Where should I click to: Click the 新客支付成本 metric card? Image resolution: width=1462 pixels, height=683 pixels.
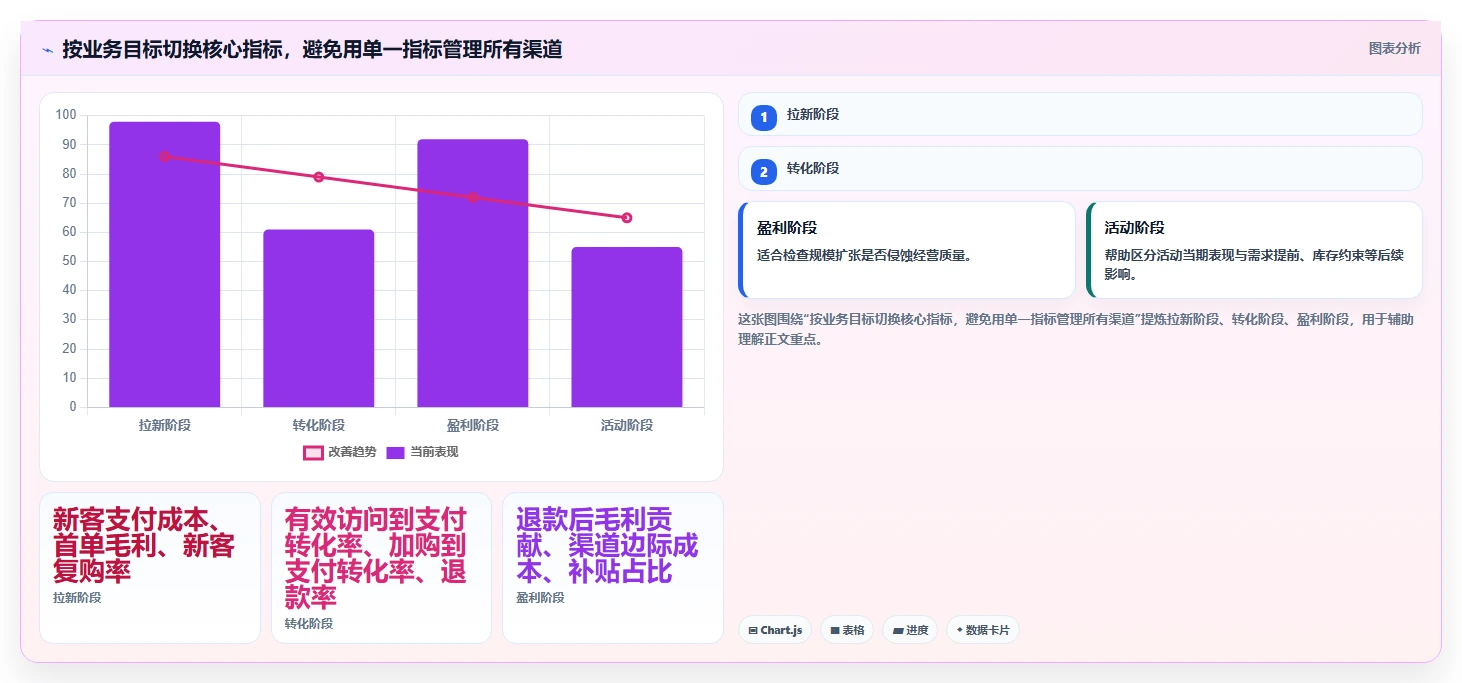click(150, 568)
